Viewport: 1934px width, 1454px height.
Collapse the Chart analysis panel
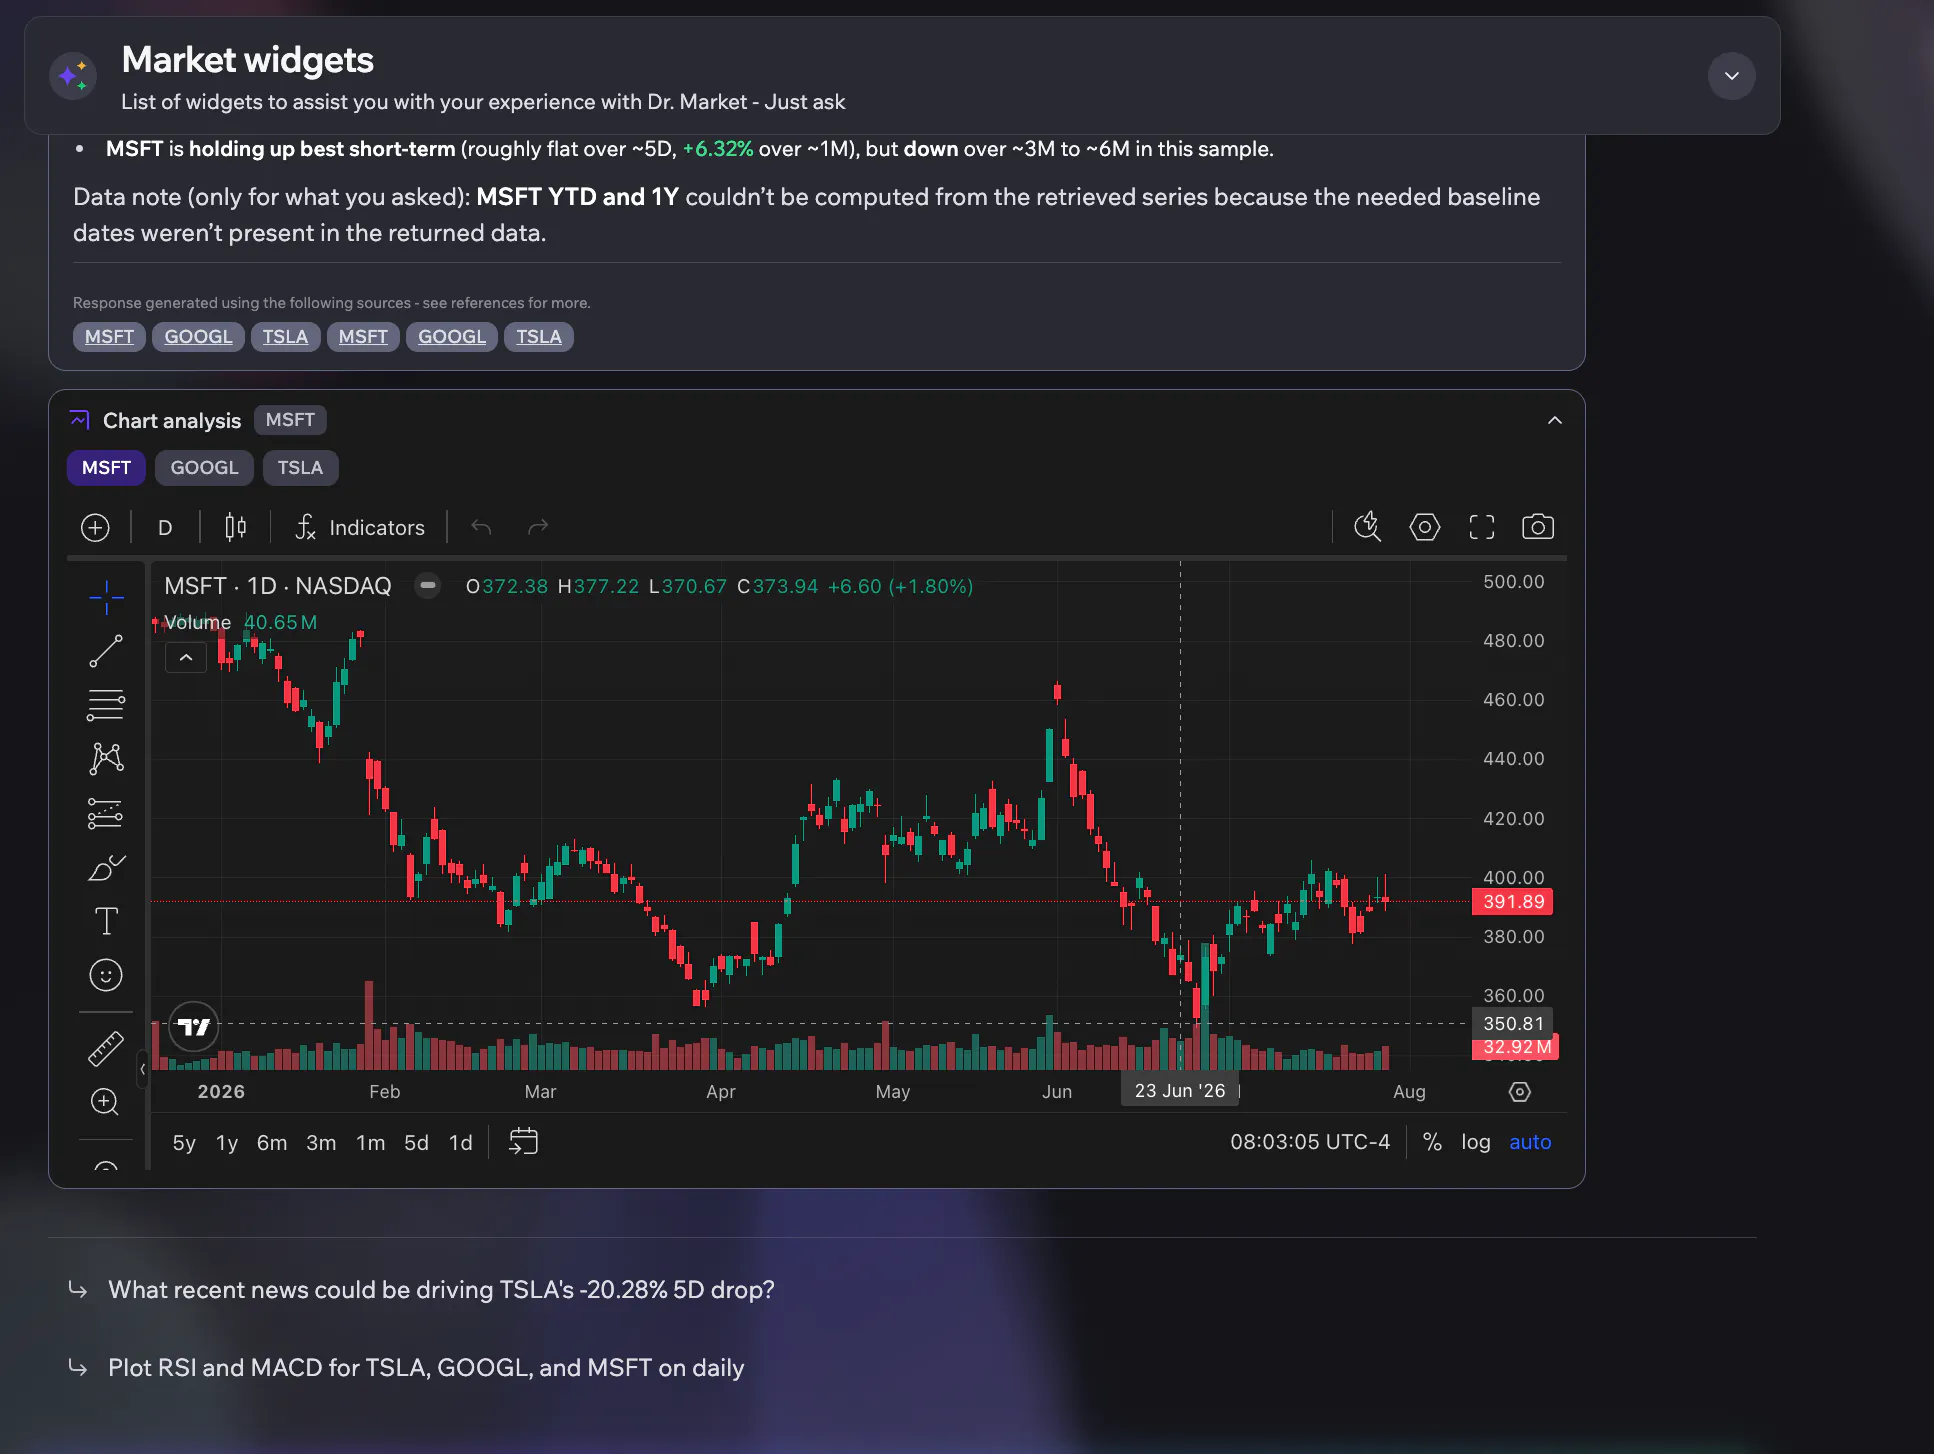click(x=1554, y=420)
